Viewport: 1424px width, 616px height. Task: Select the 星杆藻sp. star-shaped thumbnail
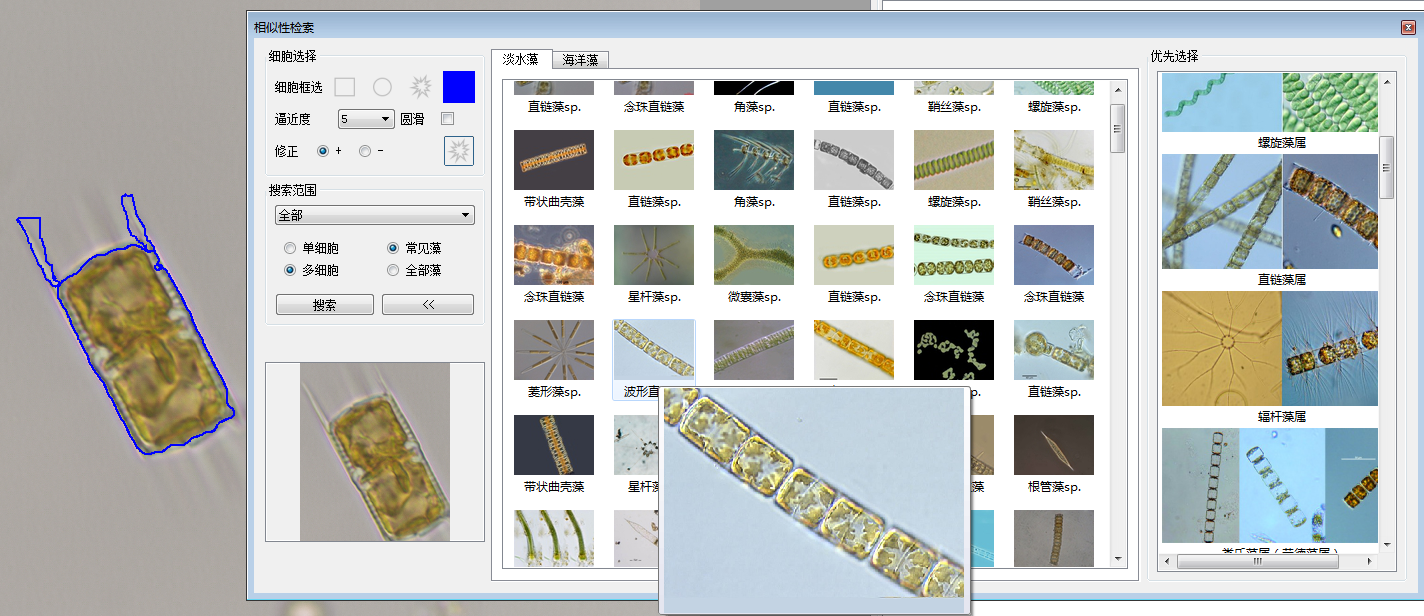tap(654, 255)
